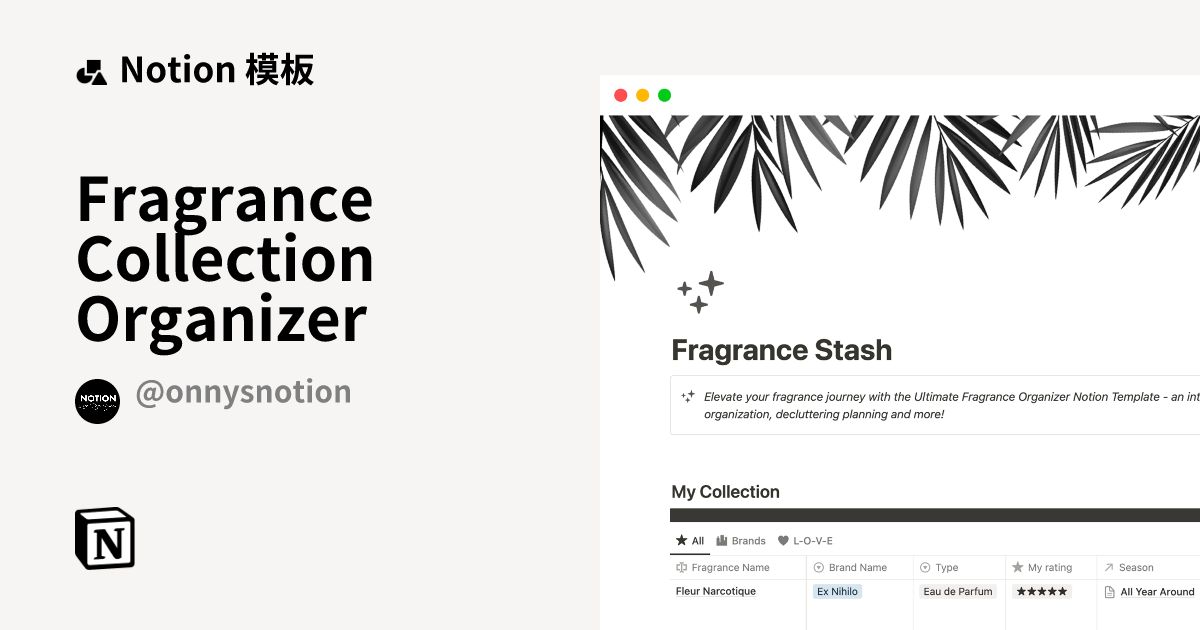Click the Fragrance Name column header icon
The height and width of the screenshot is (630, 1200).
tap(681, 567)
